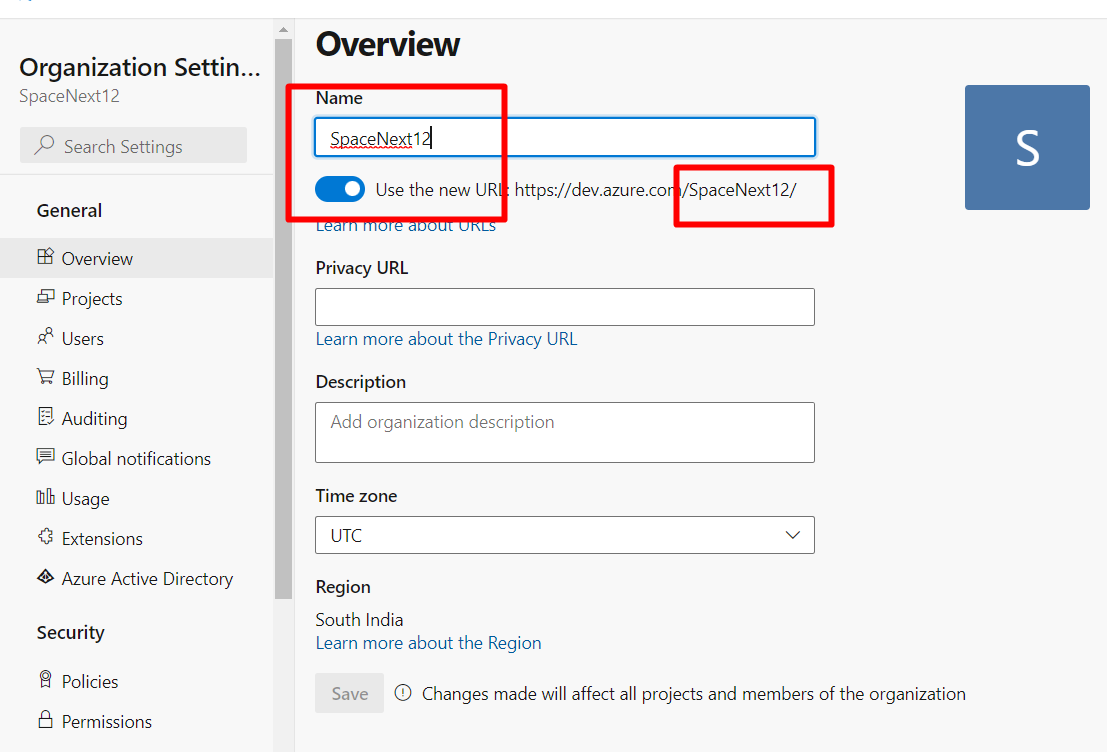Toggle the Use the new URL switch
Image resolution: width=1107 pixels, height=752 pixels.
point(340,189)
